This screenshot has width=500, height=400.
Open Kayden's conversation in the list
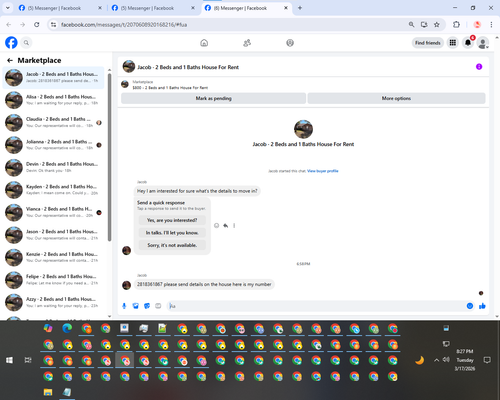pos(53,190)
